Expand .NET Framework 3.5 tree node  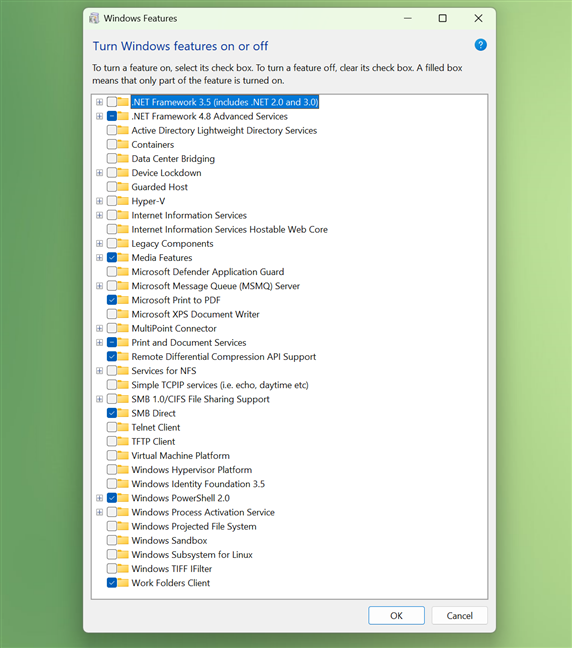100,102
